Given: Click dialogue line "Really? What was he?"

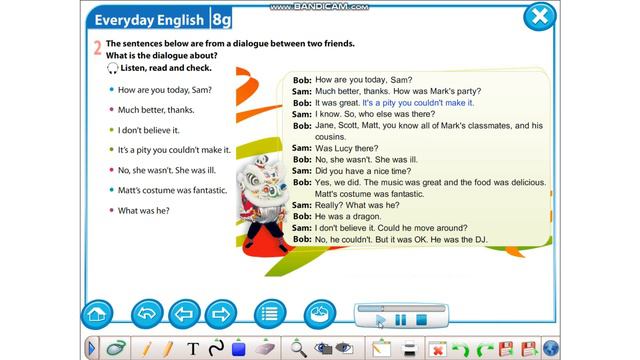Looking at the screenshot, I should [357, 205].
